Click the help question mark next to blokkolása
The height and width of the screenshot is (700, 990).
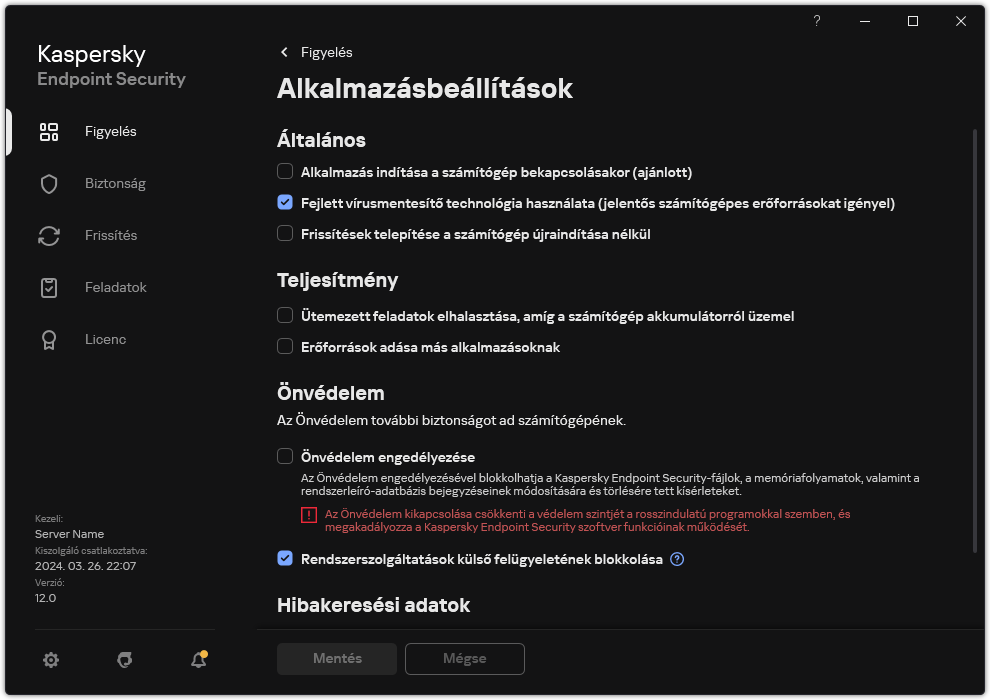pyautogui.click(x=677, y=559)
